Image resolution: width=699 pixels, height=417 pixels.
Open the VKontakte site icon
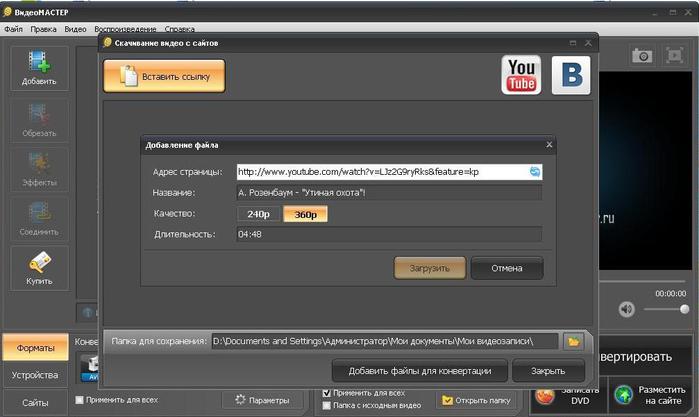coord(571,75)
